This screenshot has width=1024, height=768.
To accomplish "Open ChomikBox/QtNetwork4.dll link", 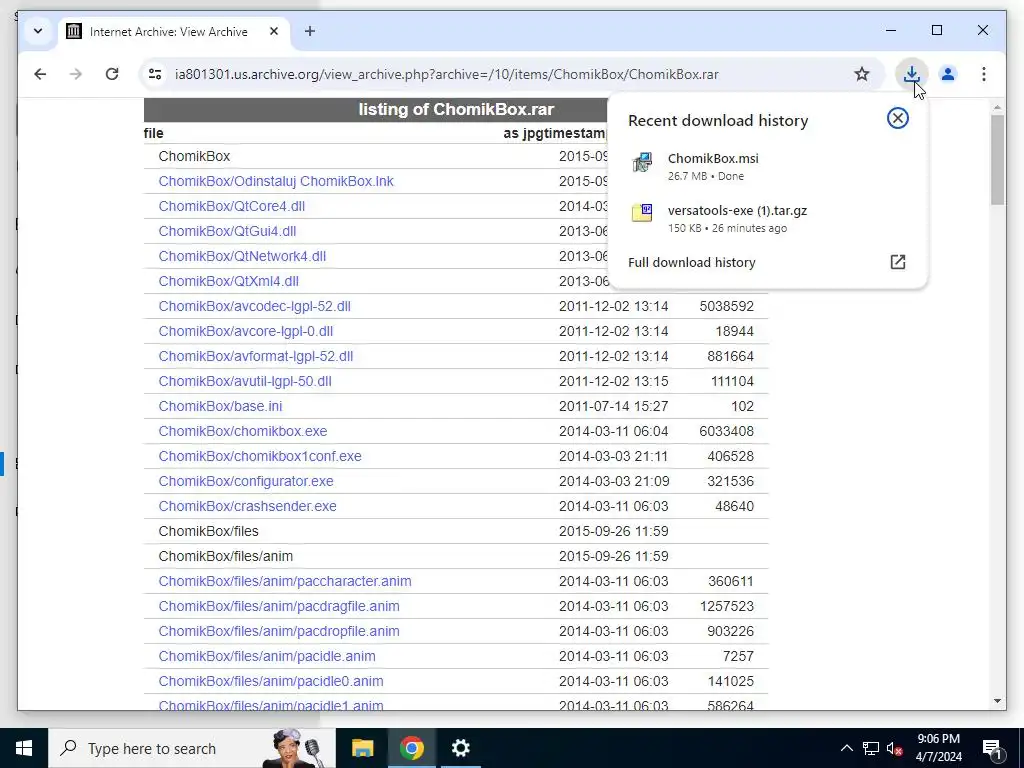I will click(x=242, y=256).
